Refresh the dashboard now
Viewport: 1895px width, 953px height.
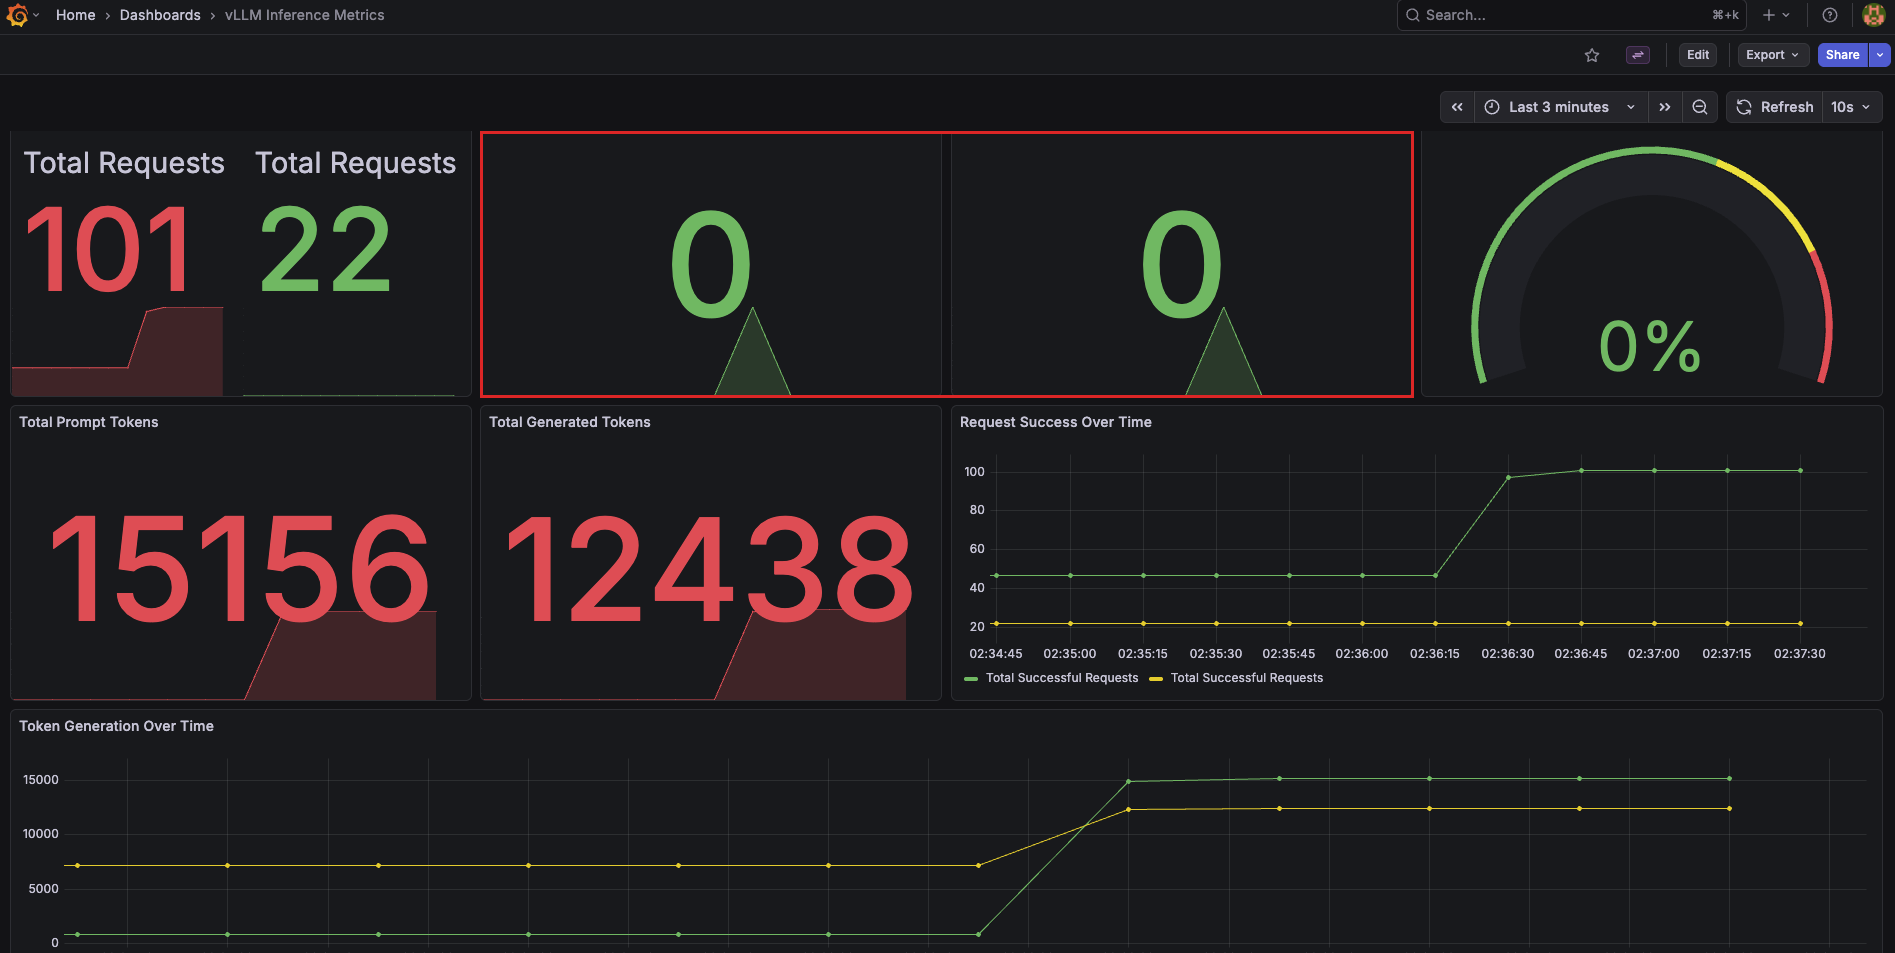coord(1775,107)
